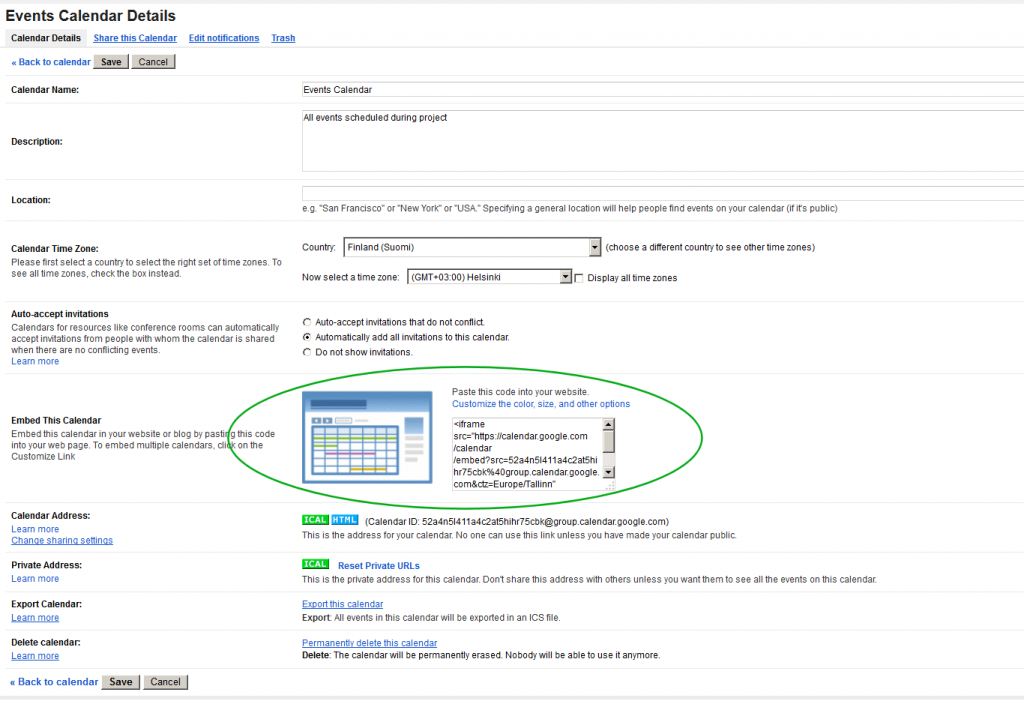The image size is (1024, 704).
Task: Choose the 'Do not show invitations' option
Action: point(307,352)
